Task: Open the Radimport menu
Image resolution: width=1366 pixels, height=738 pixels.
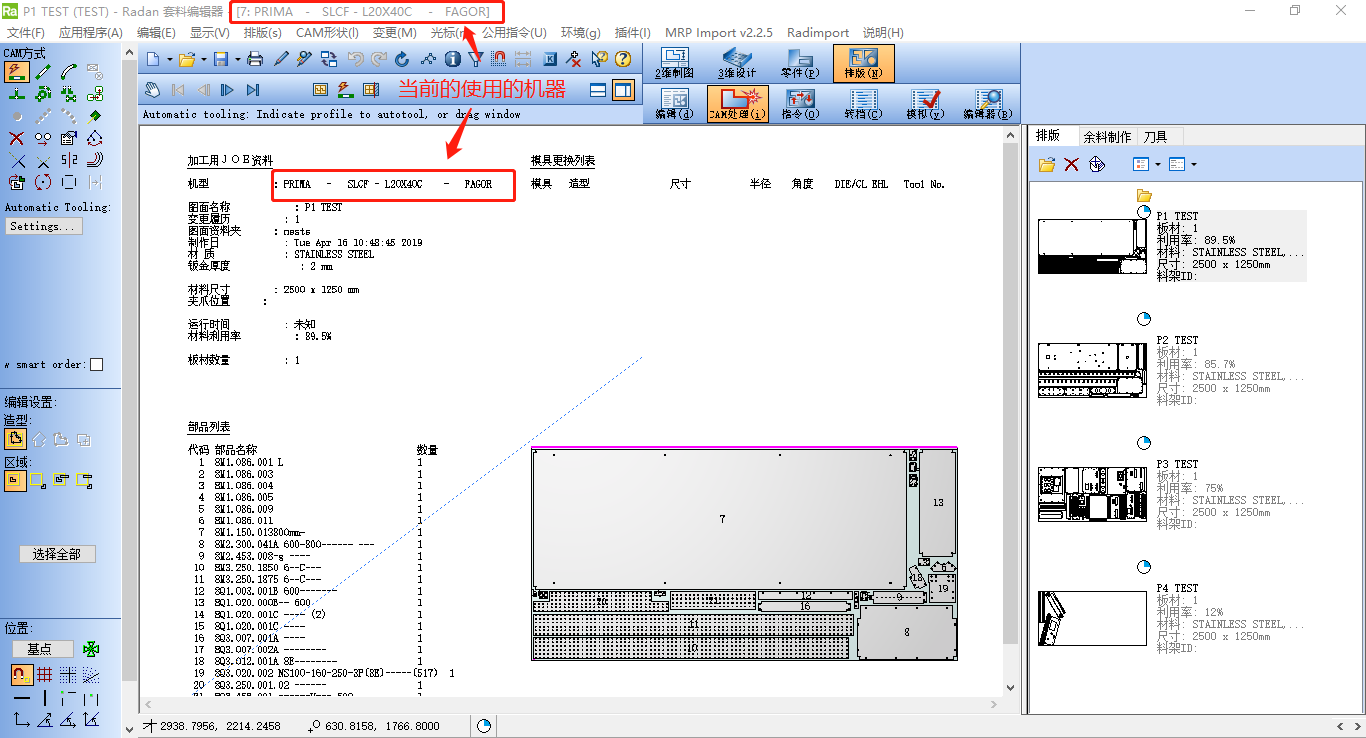Action: [818, 33]
